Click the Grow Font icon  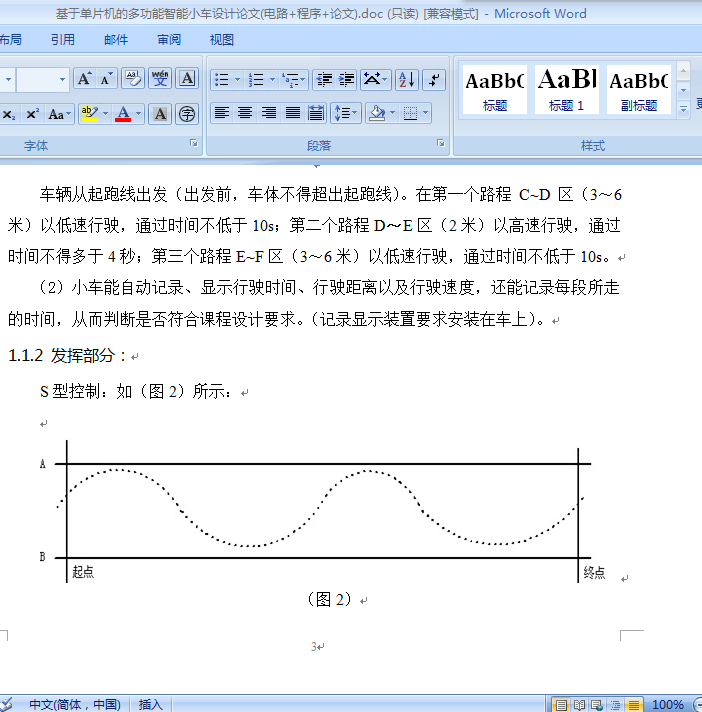[x=84, y=79]
